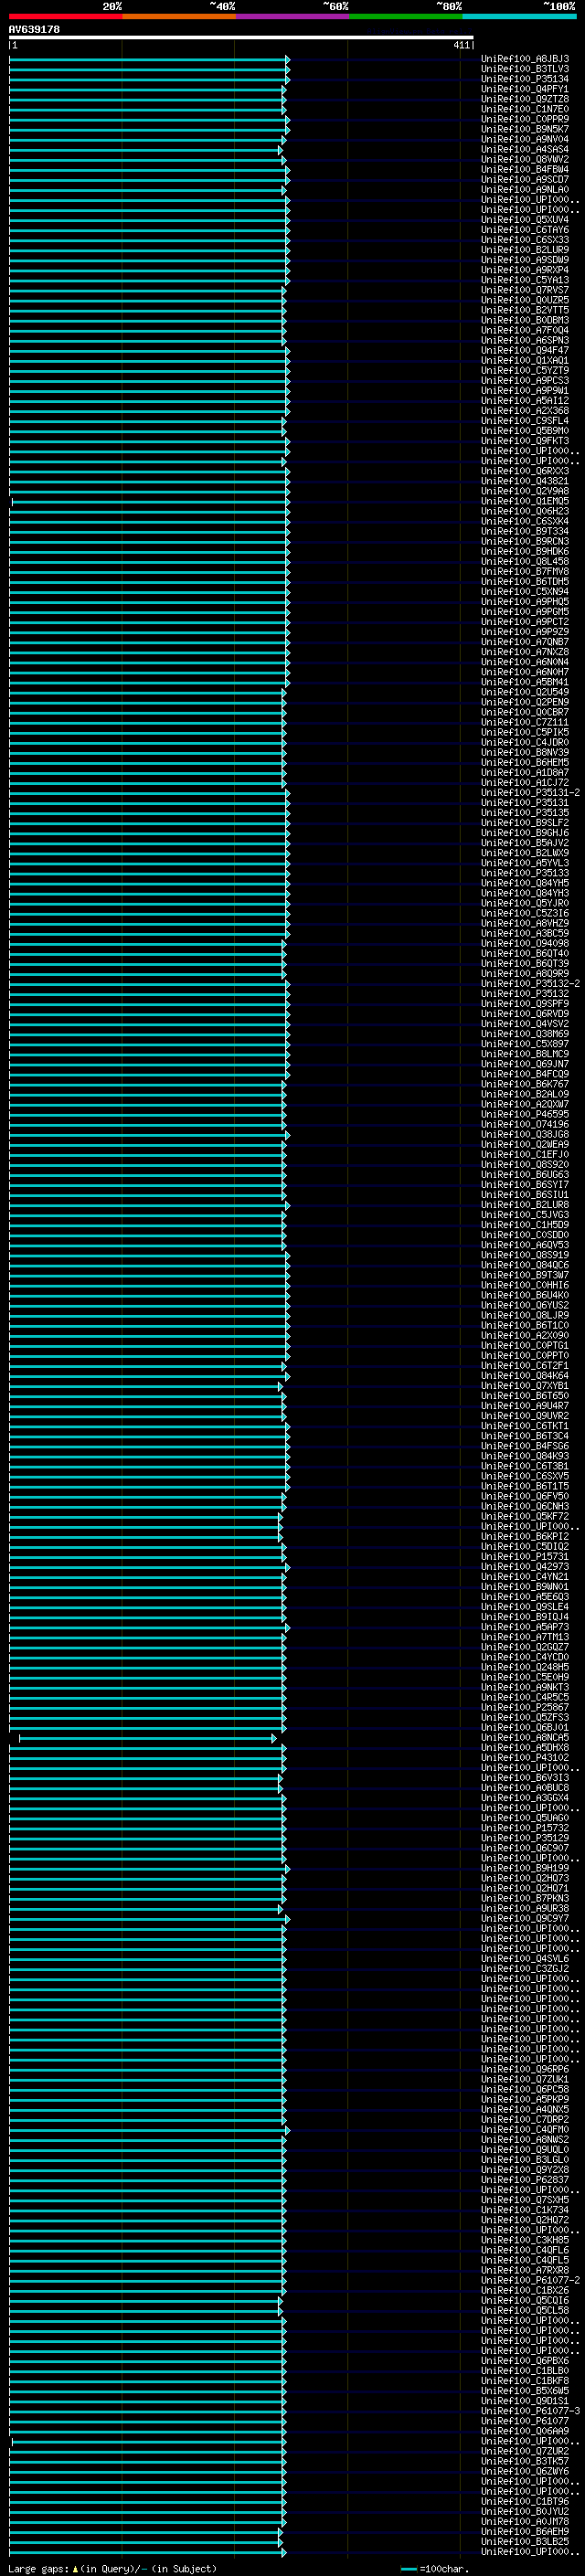Image resolution: width=585 pixels, height=2576 pixels.
Task: Click the red 20% identity legend segment
Action: point(65,16)
